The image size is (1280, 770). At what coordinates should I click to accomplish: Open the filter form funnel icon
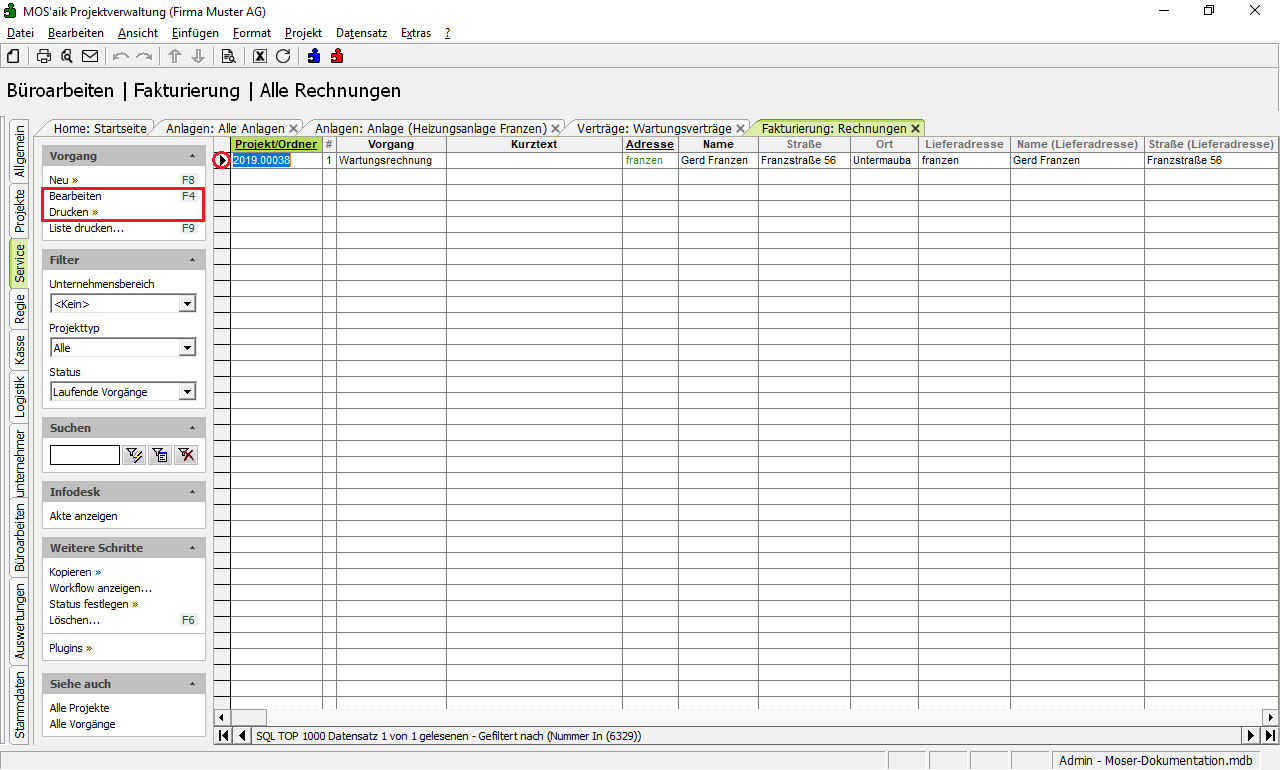tap(160, 456)
